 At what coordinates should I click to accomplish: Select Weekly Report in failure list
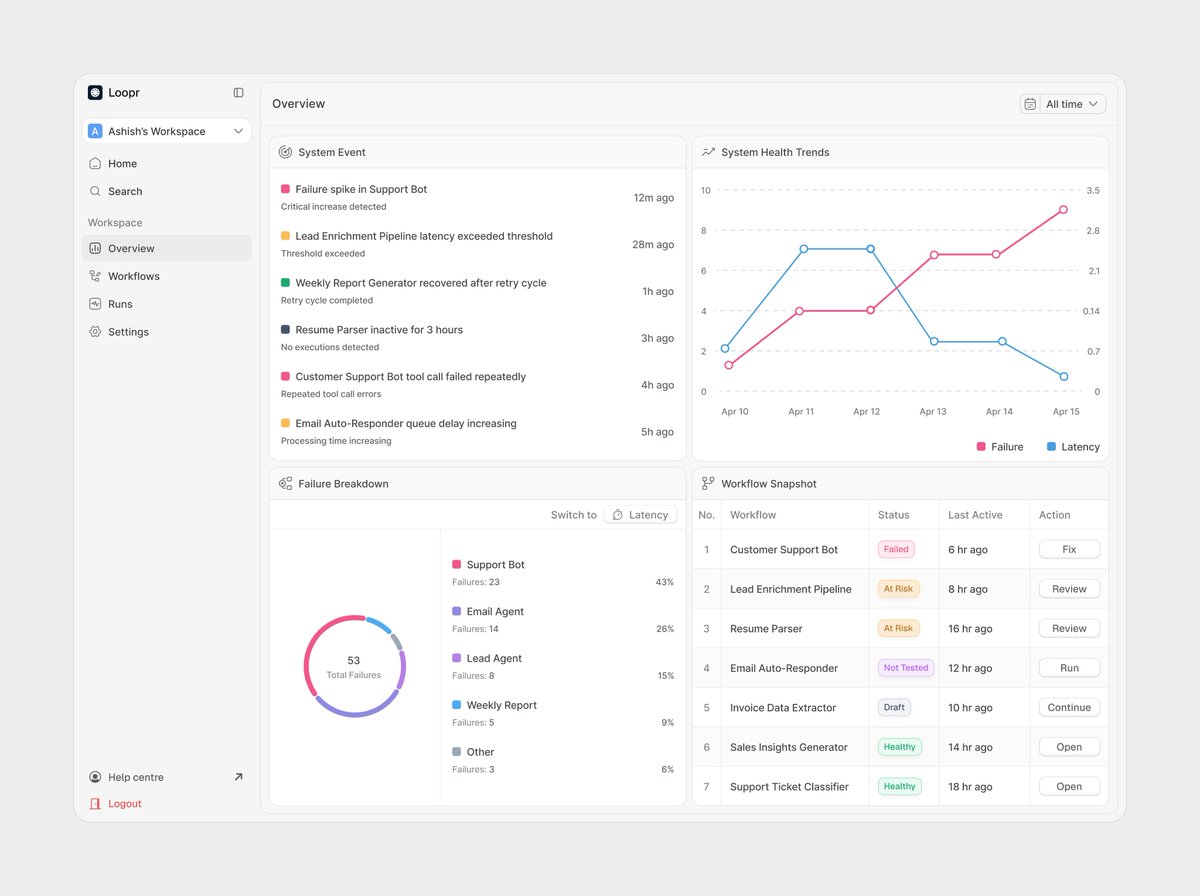tap(563, 713)
